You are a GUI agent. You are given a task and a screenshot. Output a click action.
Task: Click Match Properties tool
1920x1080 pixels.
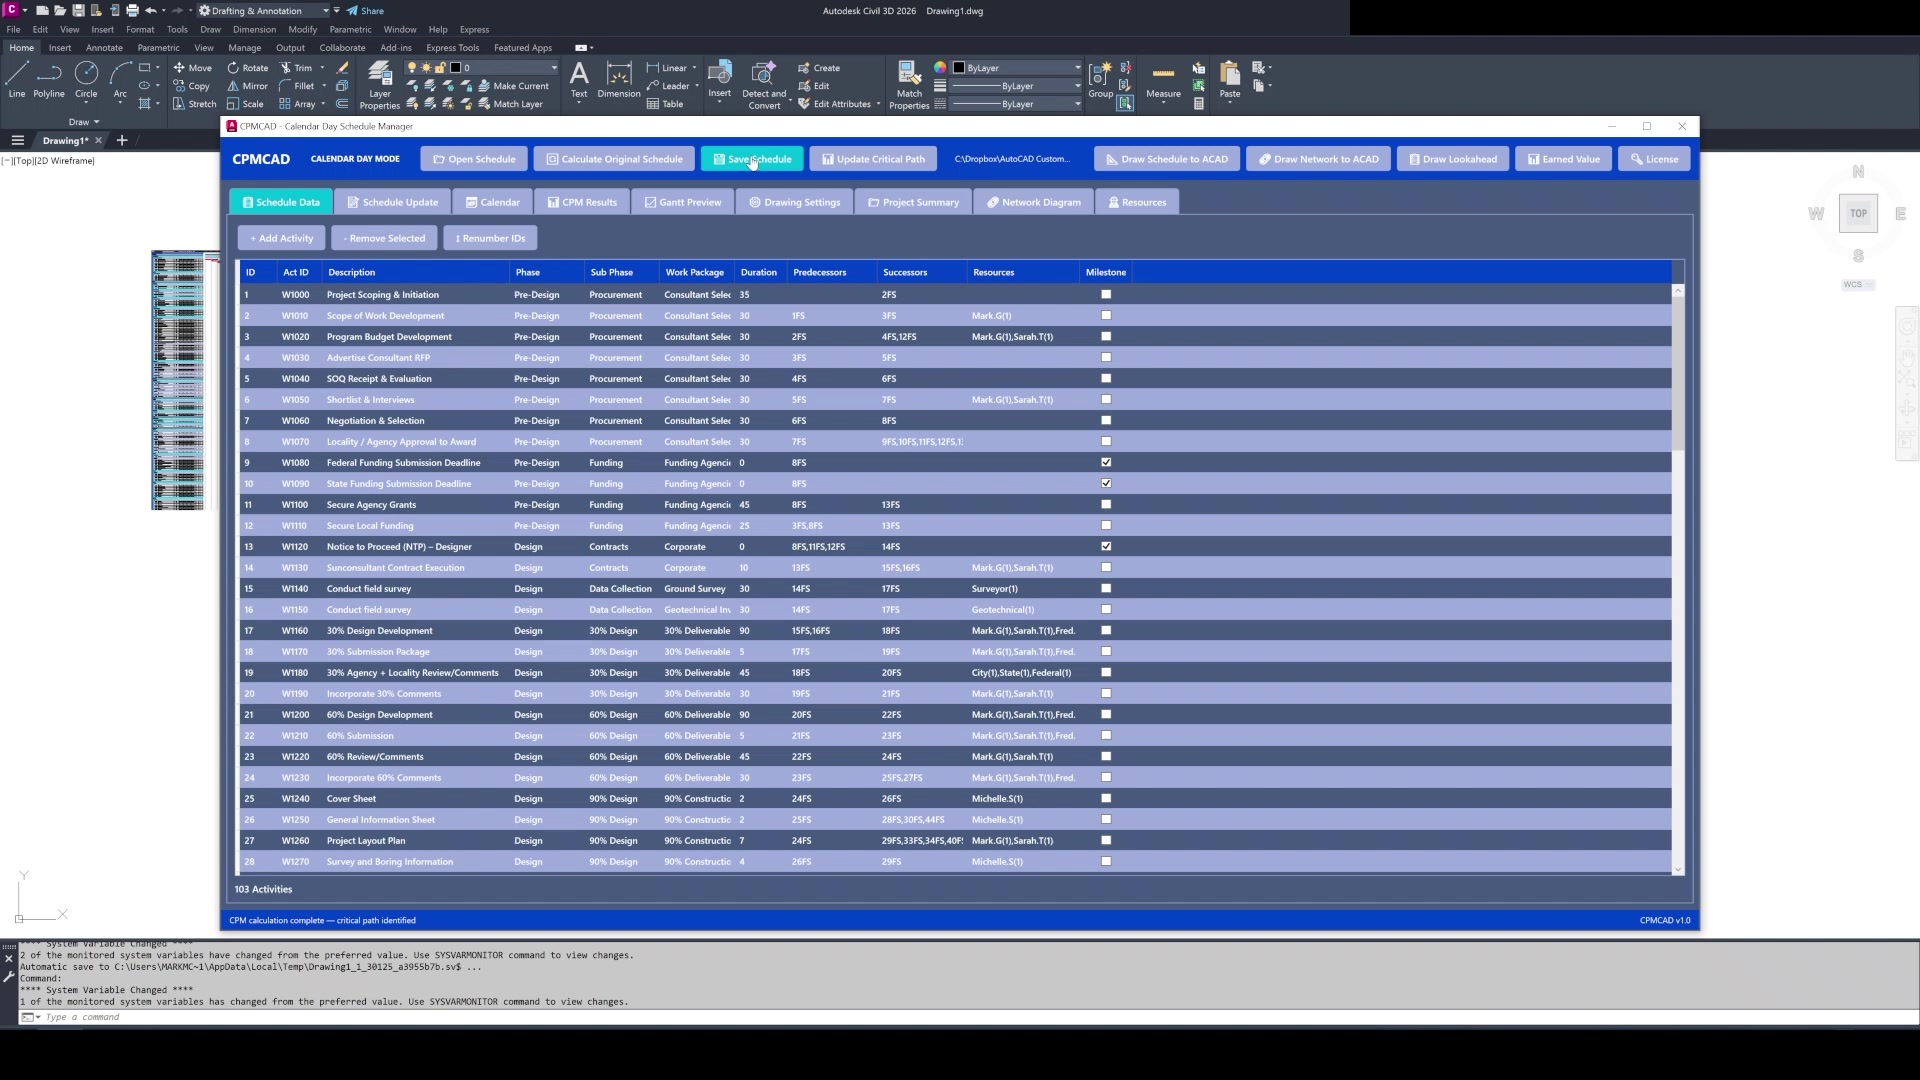click(909, 85)
